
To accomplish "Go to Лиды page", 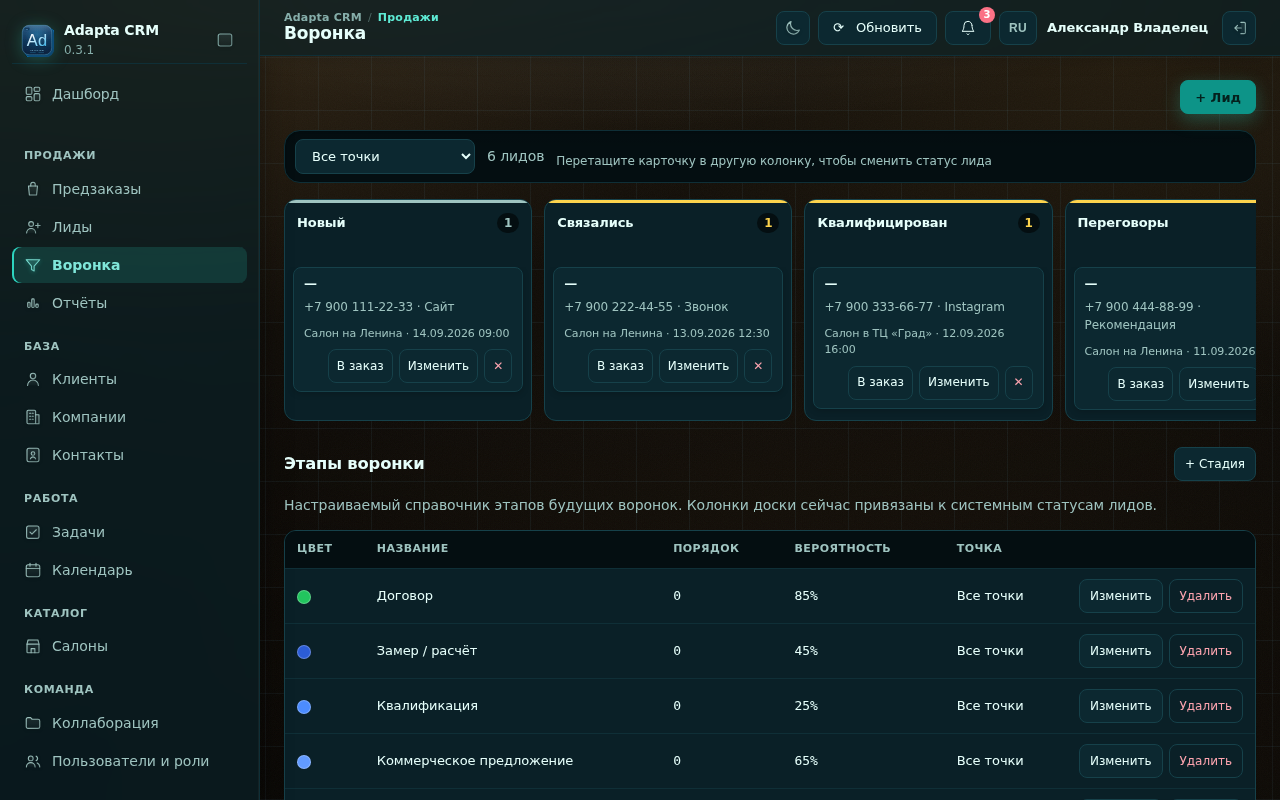I will [129, 227].
